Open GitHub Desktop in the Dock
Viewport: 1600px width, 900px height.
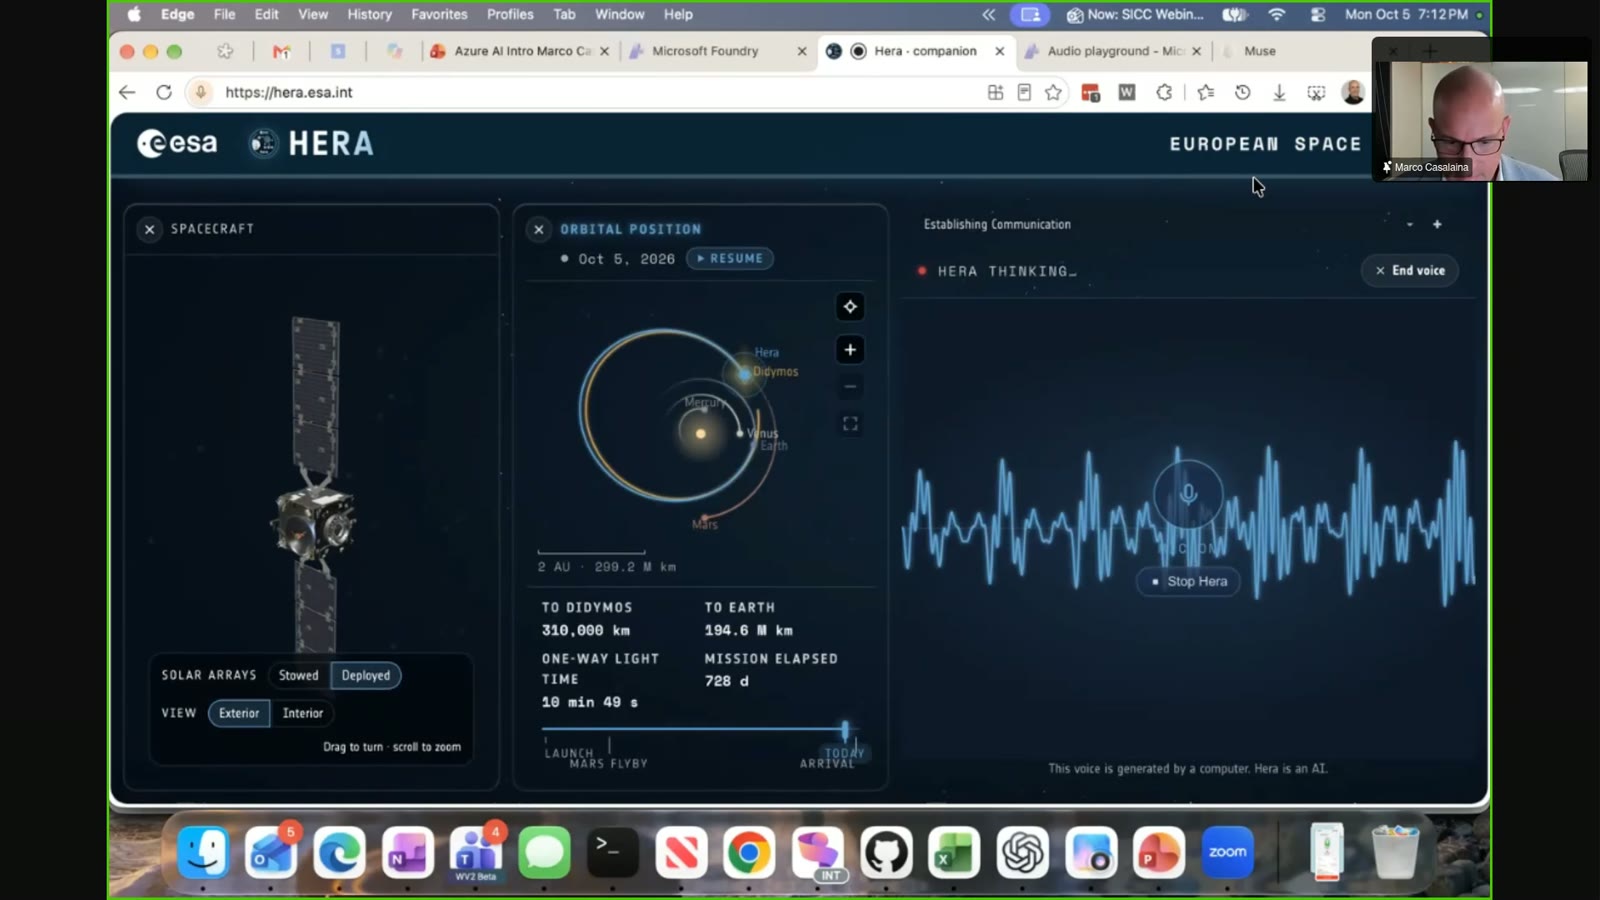[886, 853]
